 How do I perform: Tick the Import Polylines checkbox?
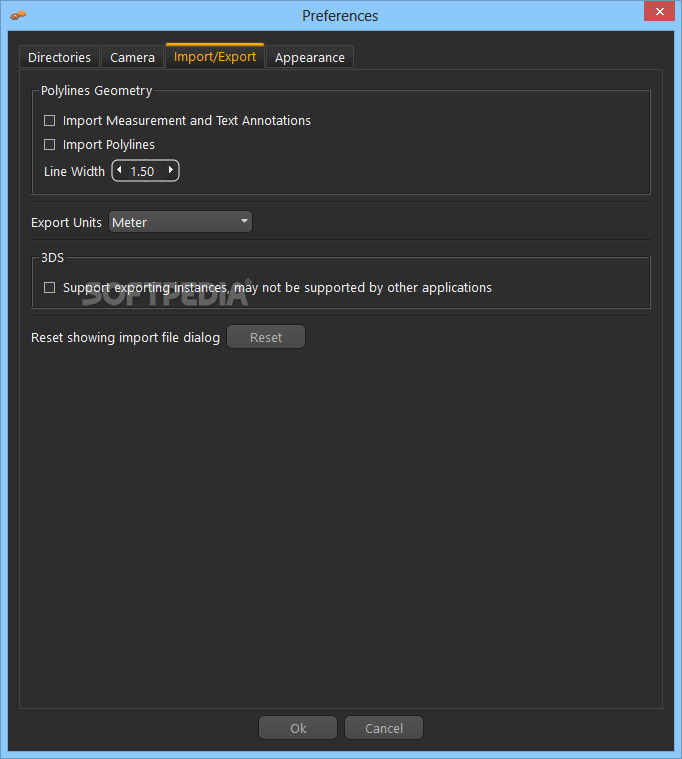[x=49, y=145]
